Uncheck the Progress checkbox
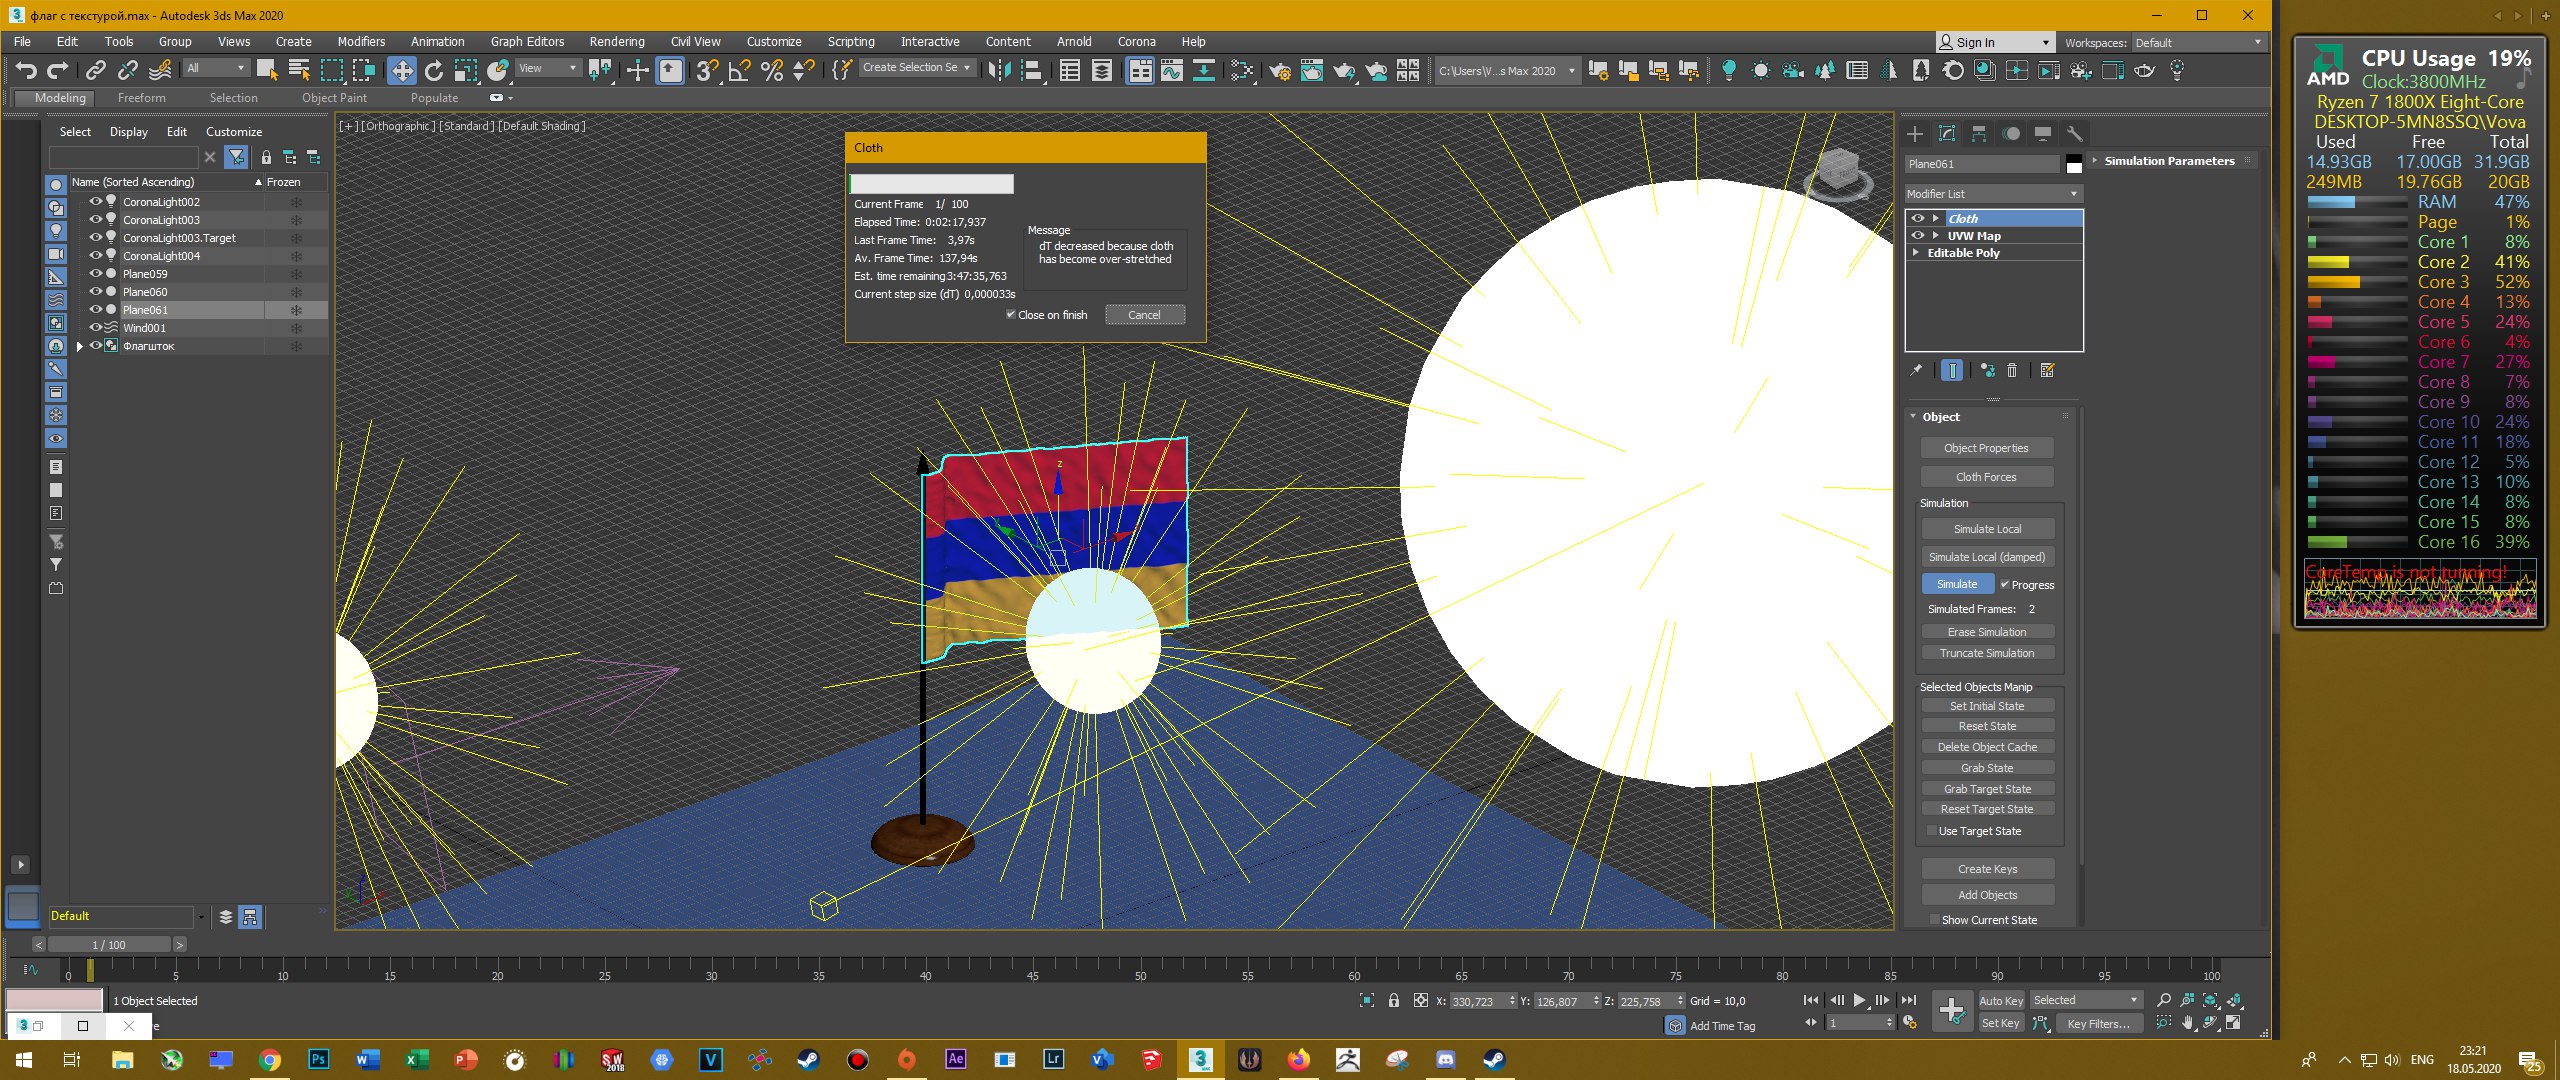 [2004, 584]
